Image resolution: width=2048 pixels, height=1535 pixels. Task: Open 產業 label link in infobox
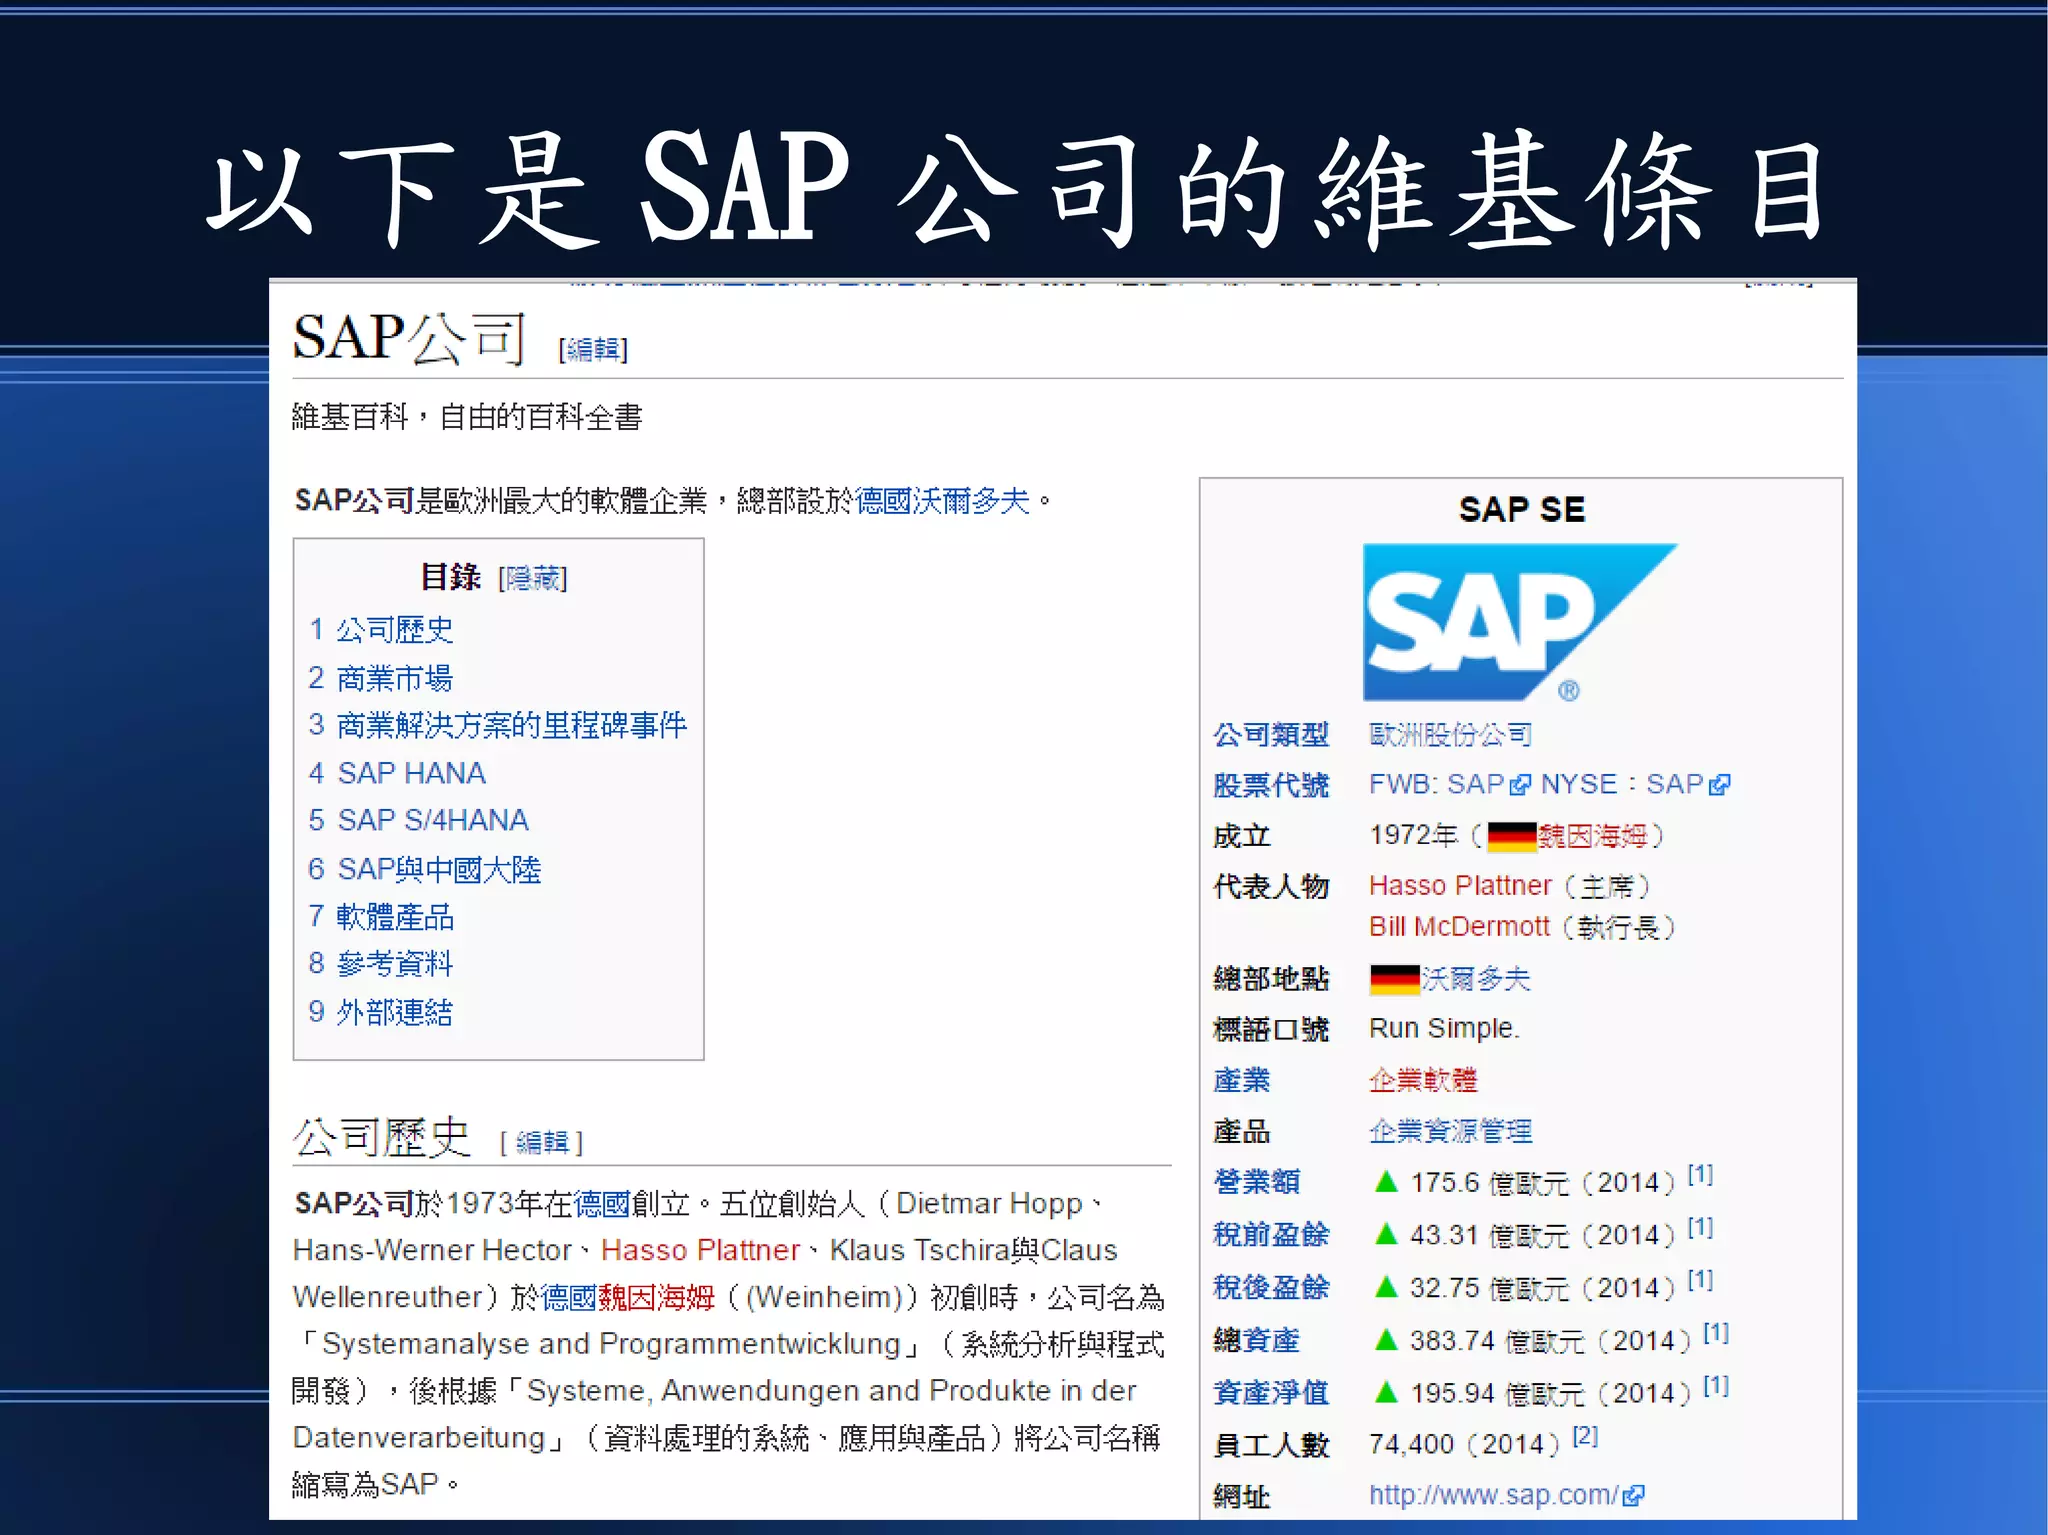1241,1081
